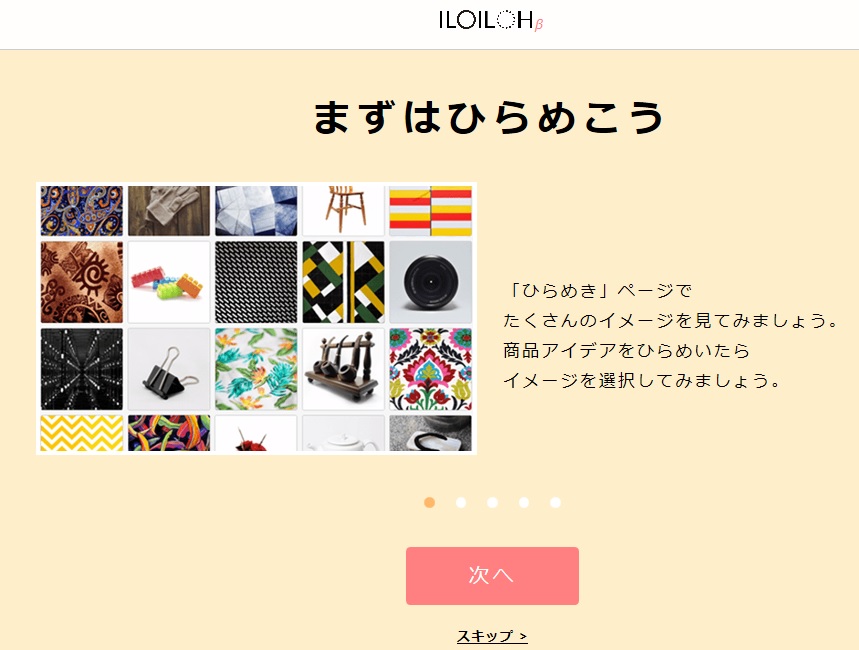Screen dimensions: 859x650
Task: Click the スキップ skip link
Action: point(492,636)
